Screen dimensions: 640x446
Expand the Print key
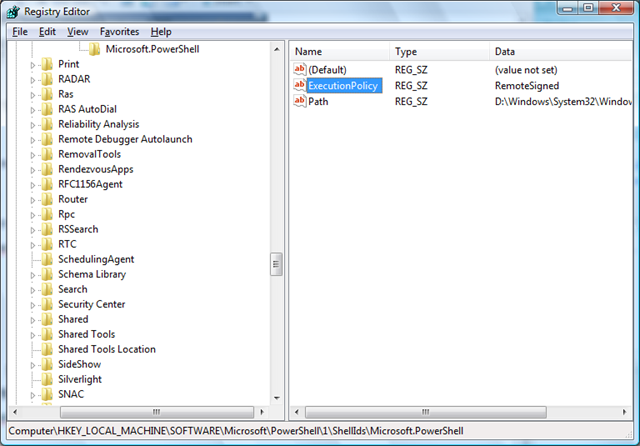click(33, 65)
